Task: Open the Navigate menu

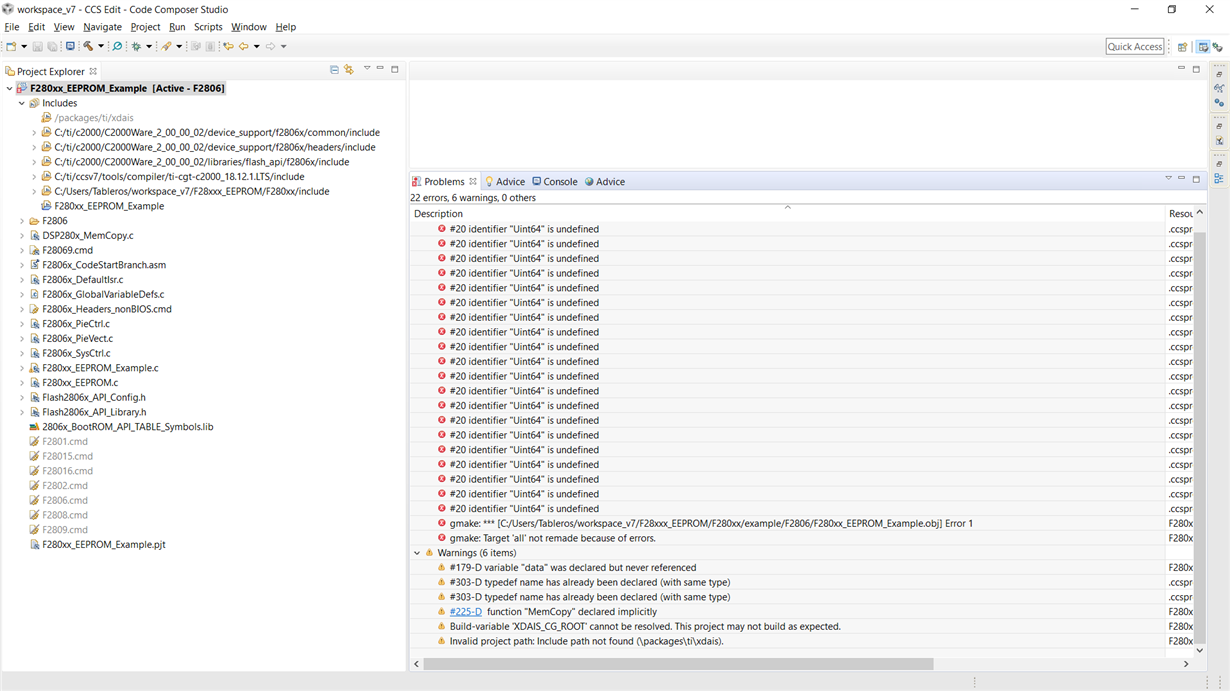Action: pyautogui.click(x=102, y=27)
